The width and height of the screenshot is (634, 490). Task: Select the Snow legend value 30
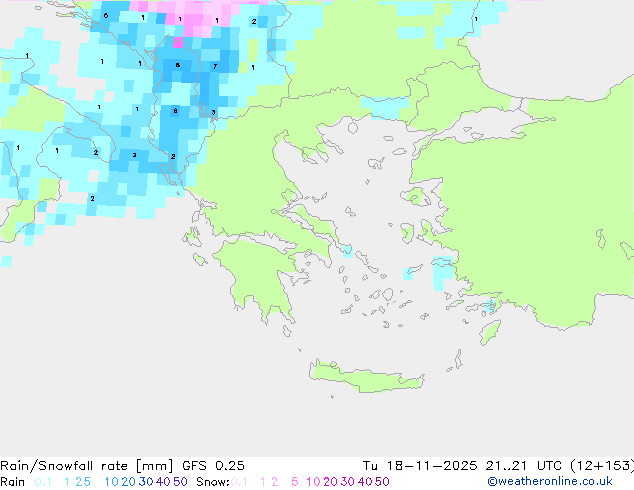(x=348, y=482)
